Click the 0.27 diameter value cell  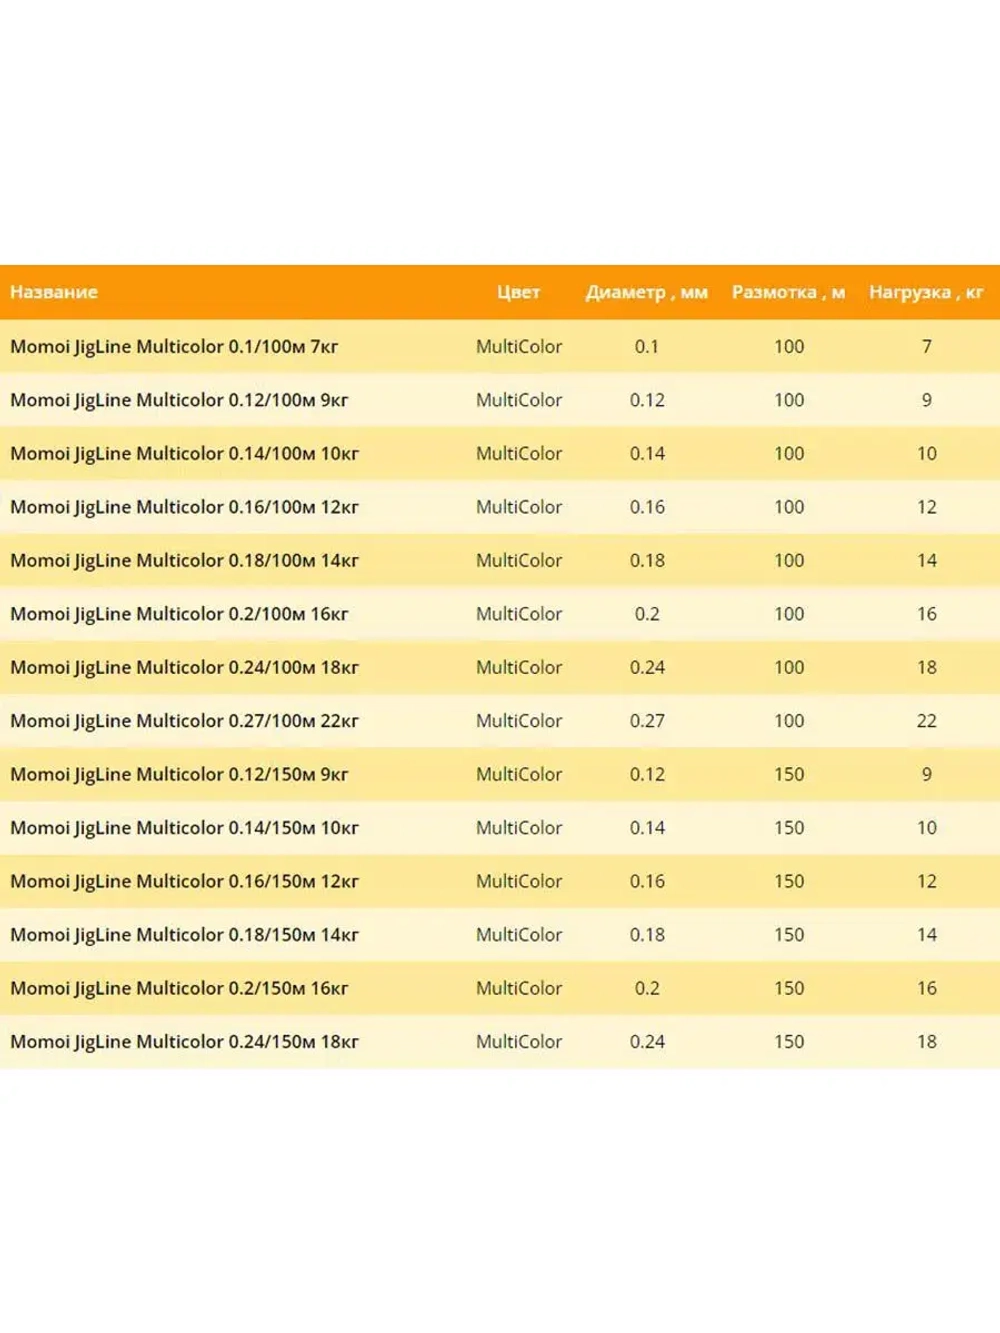coord(647,721)
